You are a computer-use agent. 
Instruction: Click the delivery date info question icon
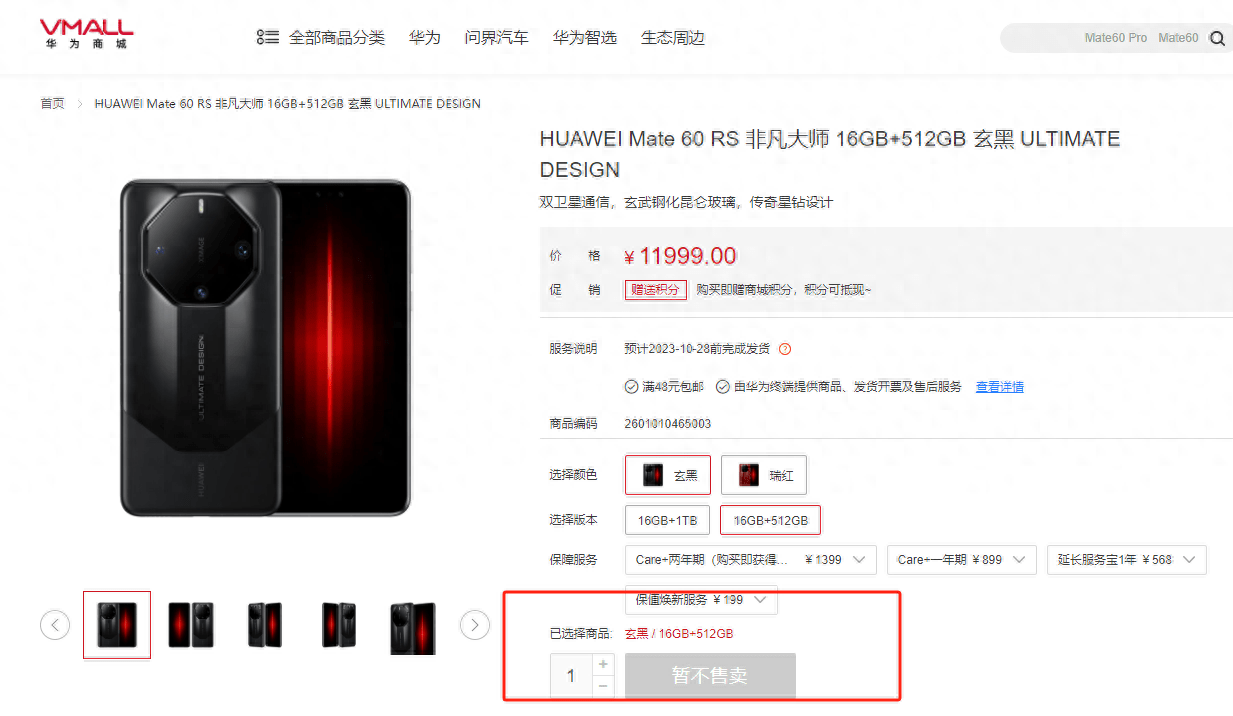pos(785,349)
